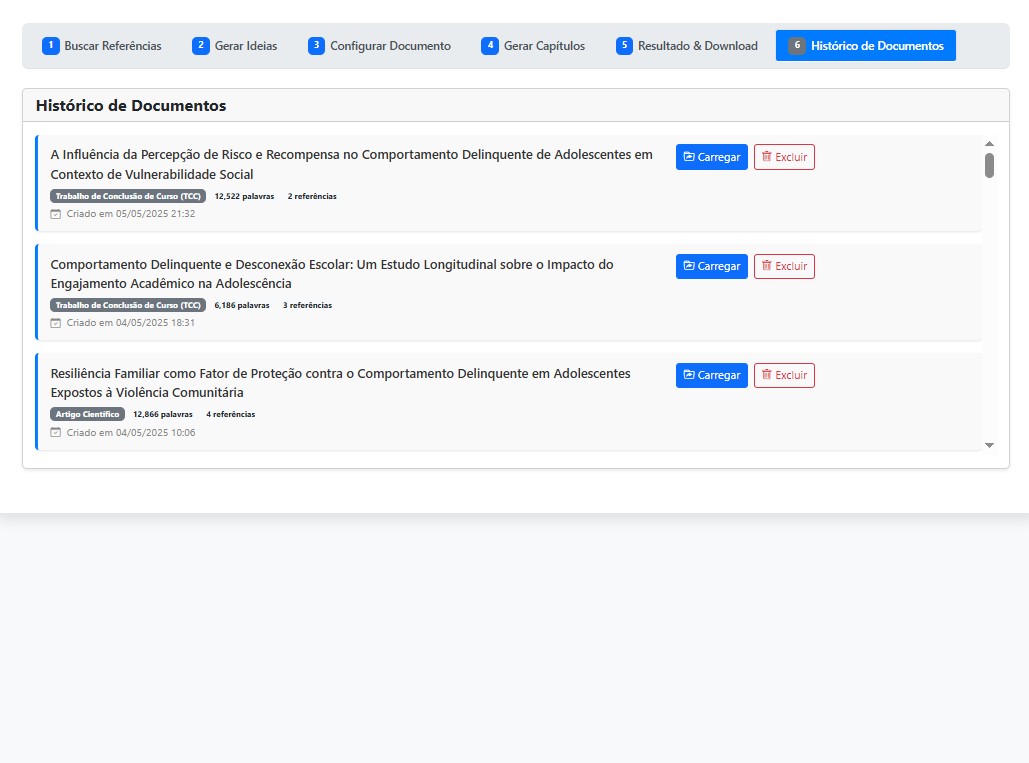
Task: Click the document list scrollbar thumb
Action: tap(989, 165)
